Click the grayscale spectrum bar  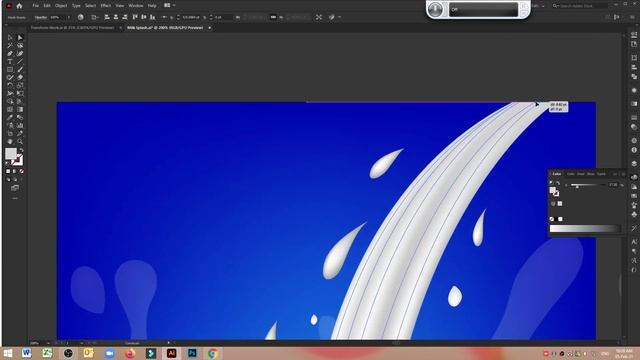(x=585, y=229)
